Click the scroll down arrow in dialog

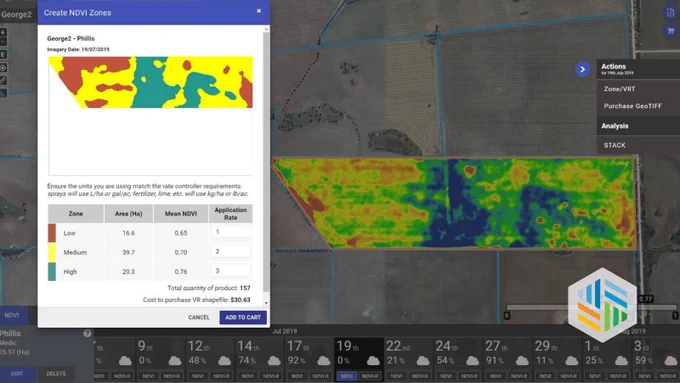pos(266,303)
